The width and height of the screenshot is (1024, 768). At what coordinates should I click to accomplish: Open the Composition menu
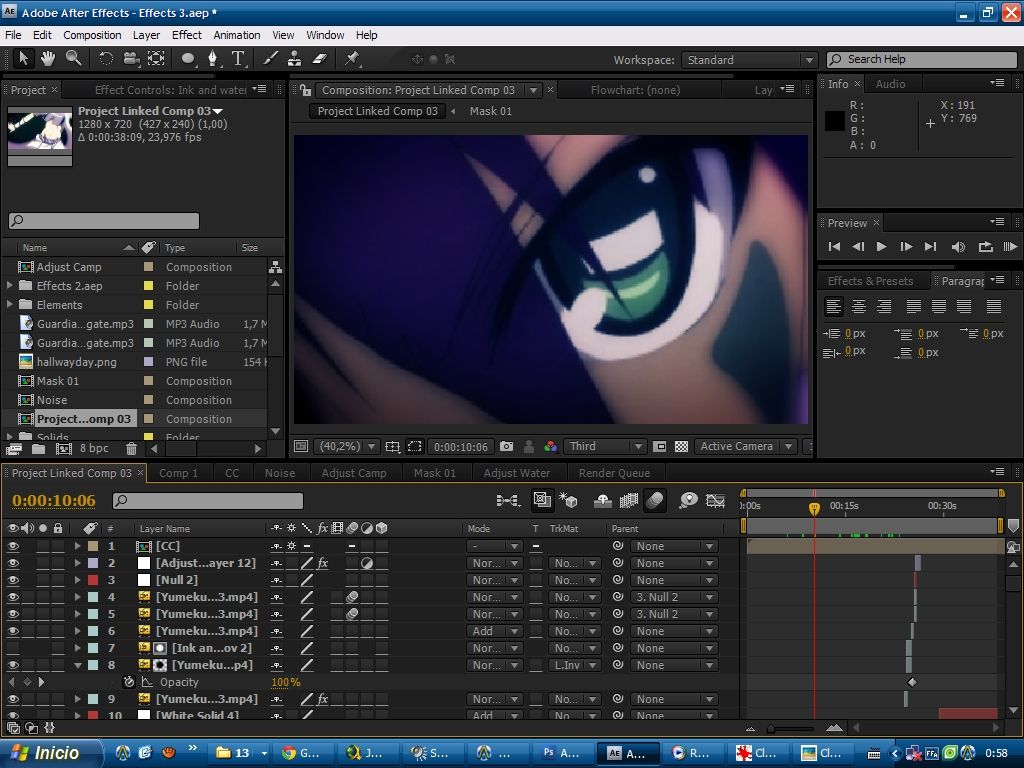click(x=92, y=35)
